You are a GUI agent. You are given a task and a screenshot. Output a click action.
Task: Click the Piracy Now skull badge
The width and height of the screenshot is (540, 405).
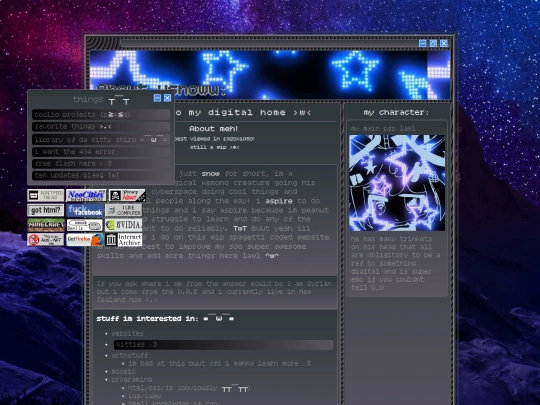127,196
